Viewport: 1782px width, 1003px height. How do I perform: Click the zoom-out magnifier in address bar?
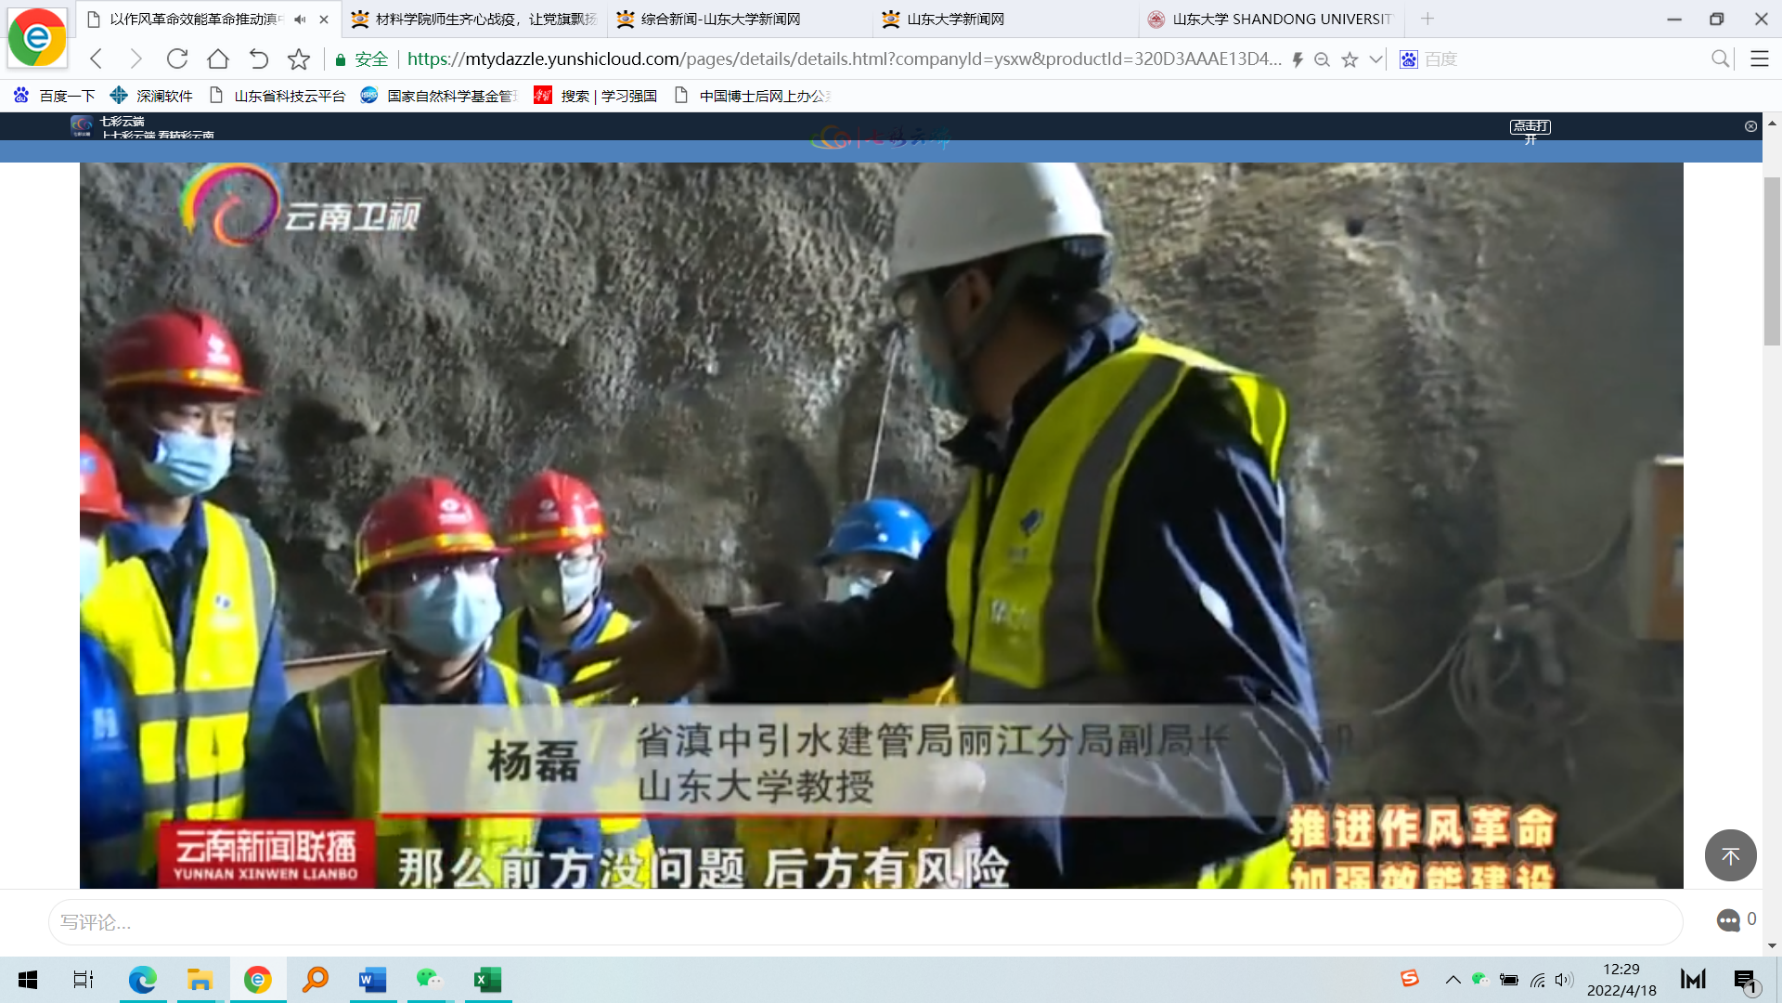pyautogui.click(x=1322, y=60)
